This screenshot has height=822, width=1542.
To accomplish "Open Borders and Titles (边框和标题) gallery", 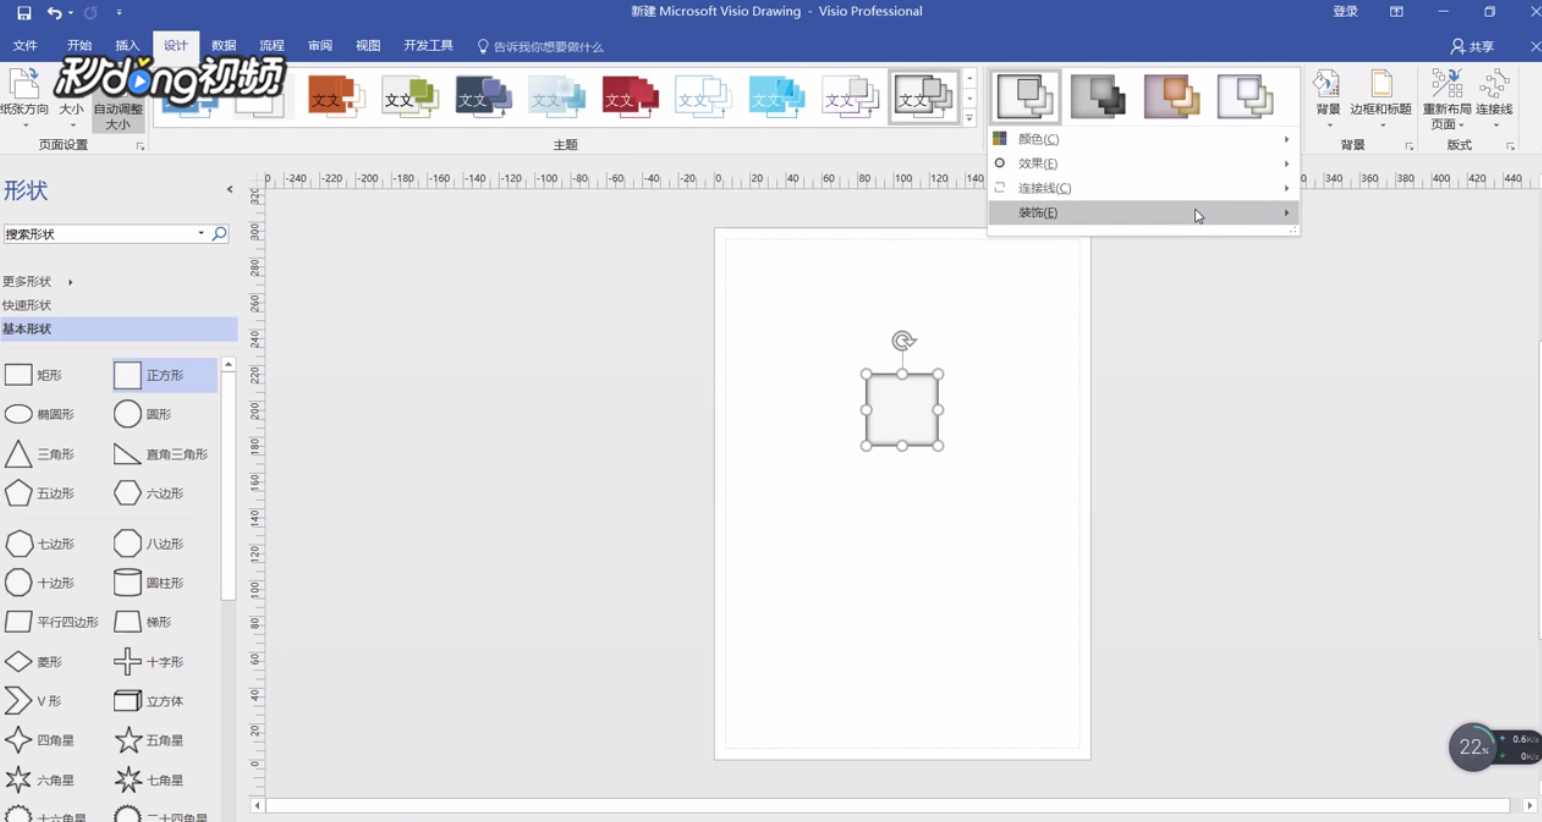I will coord(1381,98).
